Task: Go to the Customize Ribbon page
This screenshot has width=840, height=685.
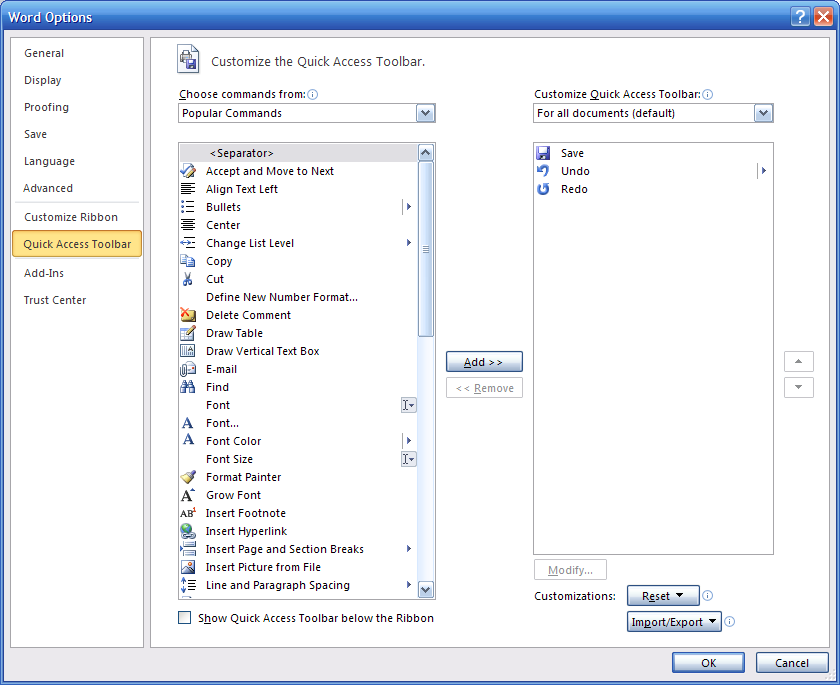Action: 77,217
